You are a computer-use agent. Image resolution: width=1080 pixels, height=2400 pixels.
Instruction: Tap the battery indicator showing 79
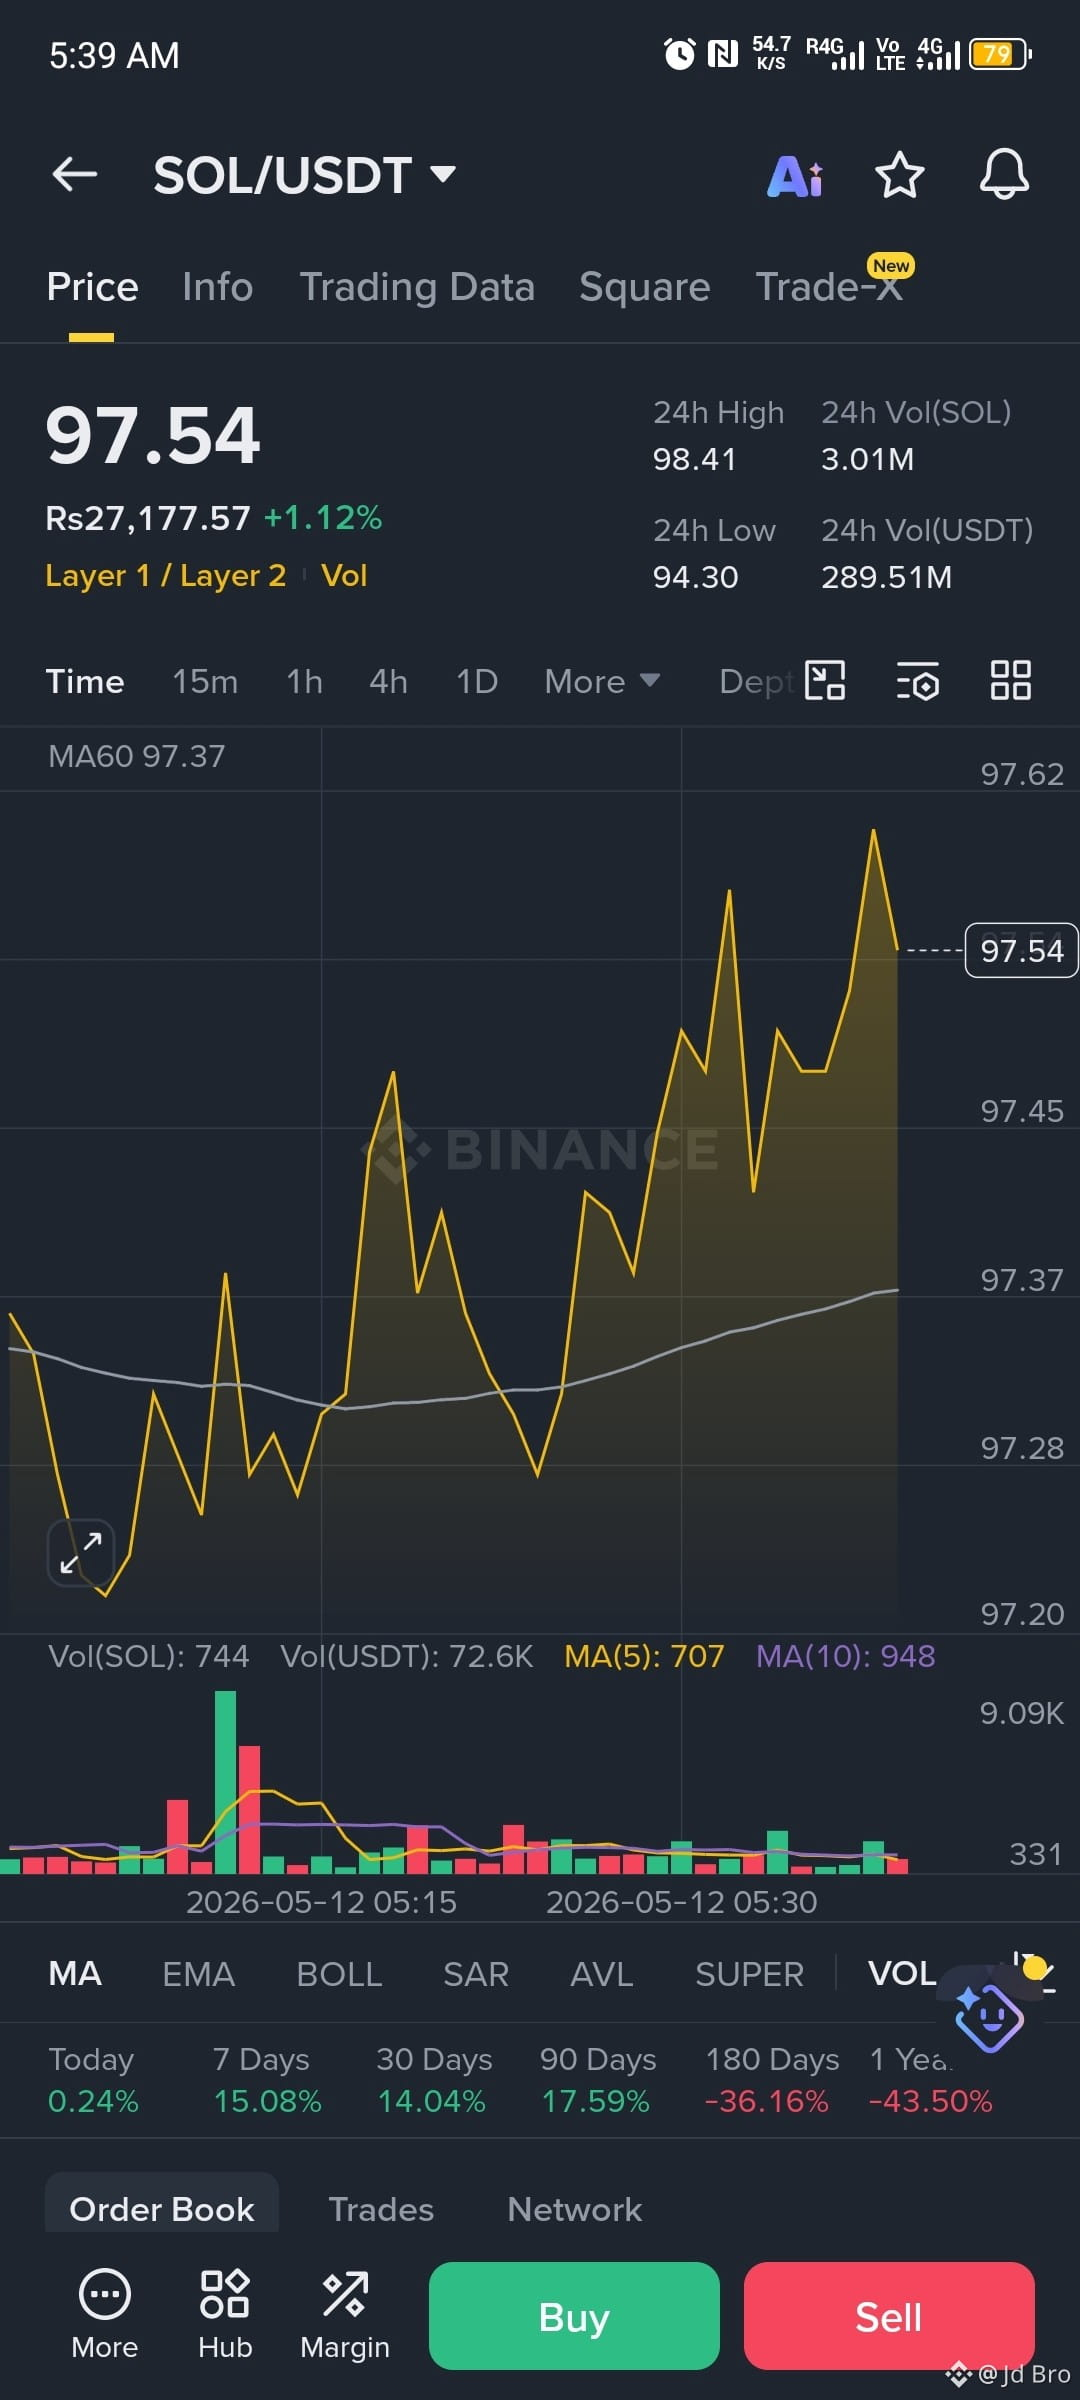coord(1000,54)
